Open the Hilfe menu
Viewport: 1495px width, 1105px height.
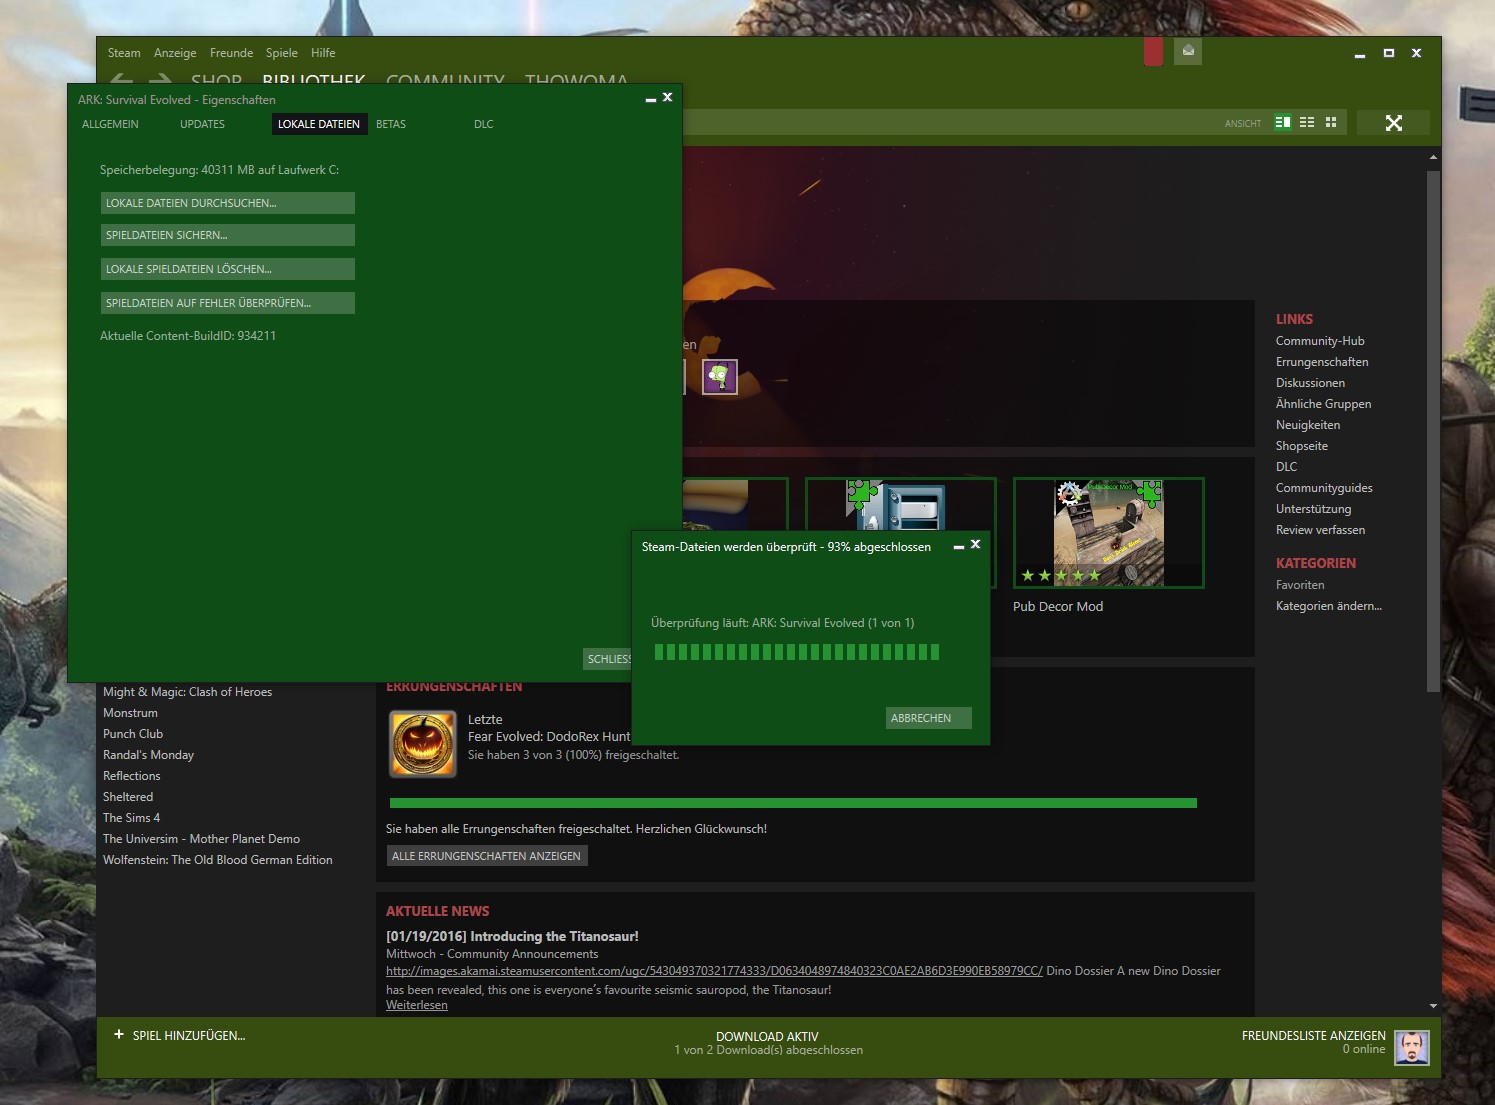(x=323, y=53)
